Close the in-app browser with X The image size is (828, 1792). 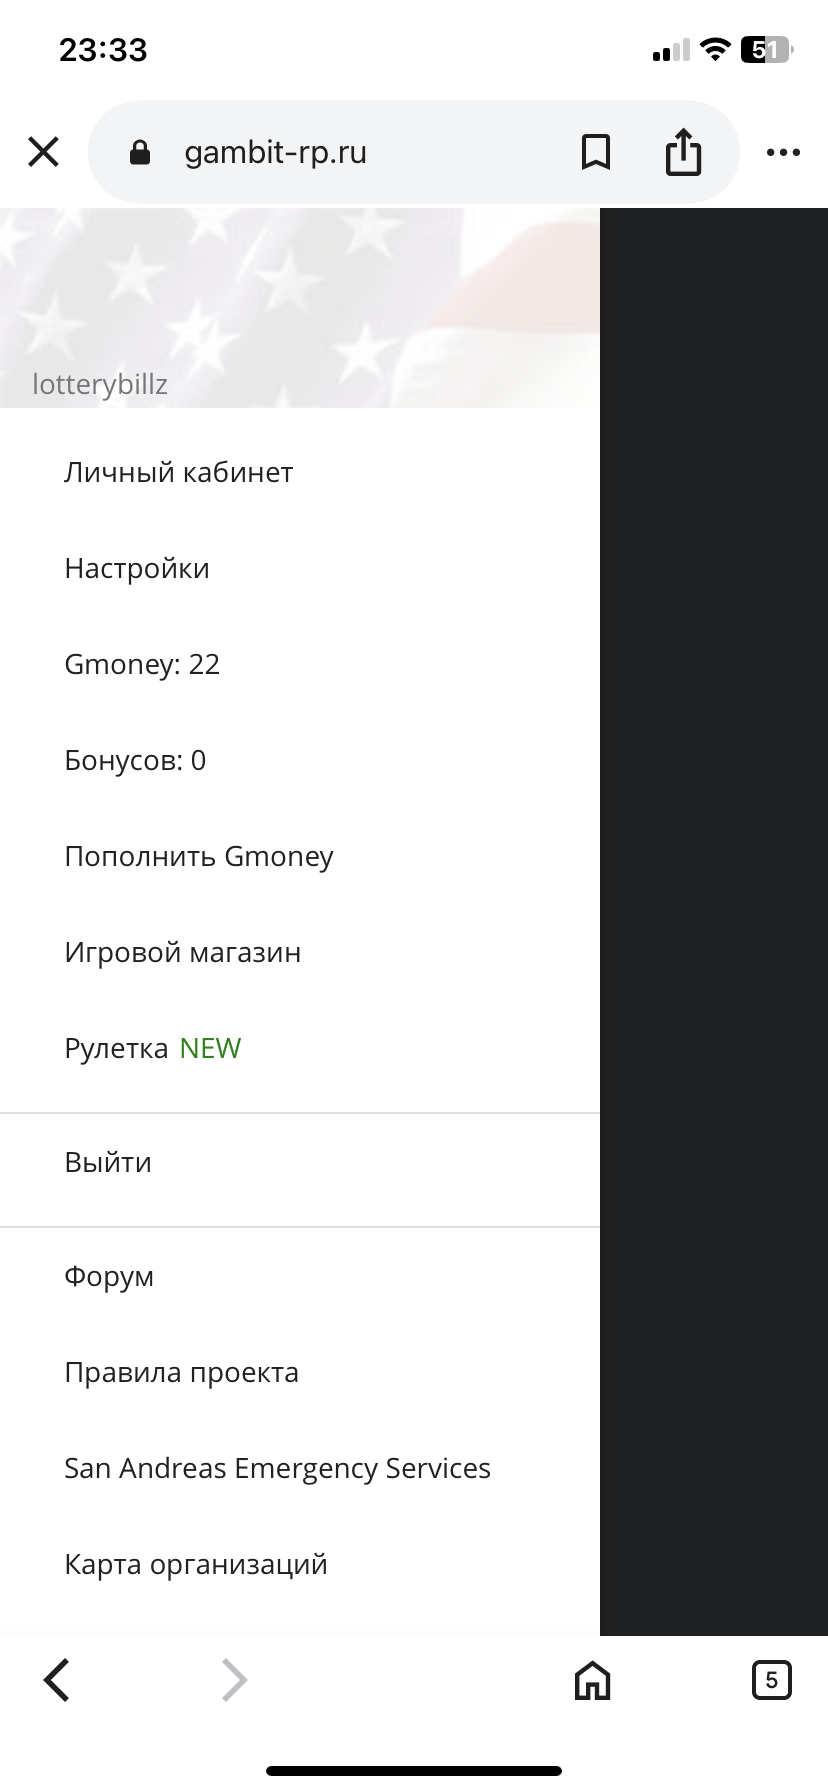click(44, 152)
